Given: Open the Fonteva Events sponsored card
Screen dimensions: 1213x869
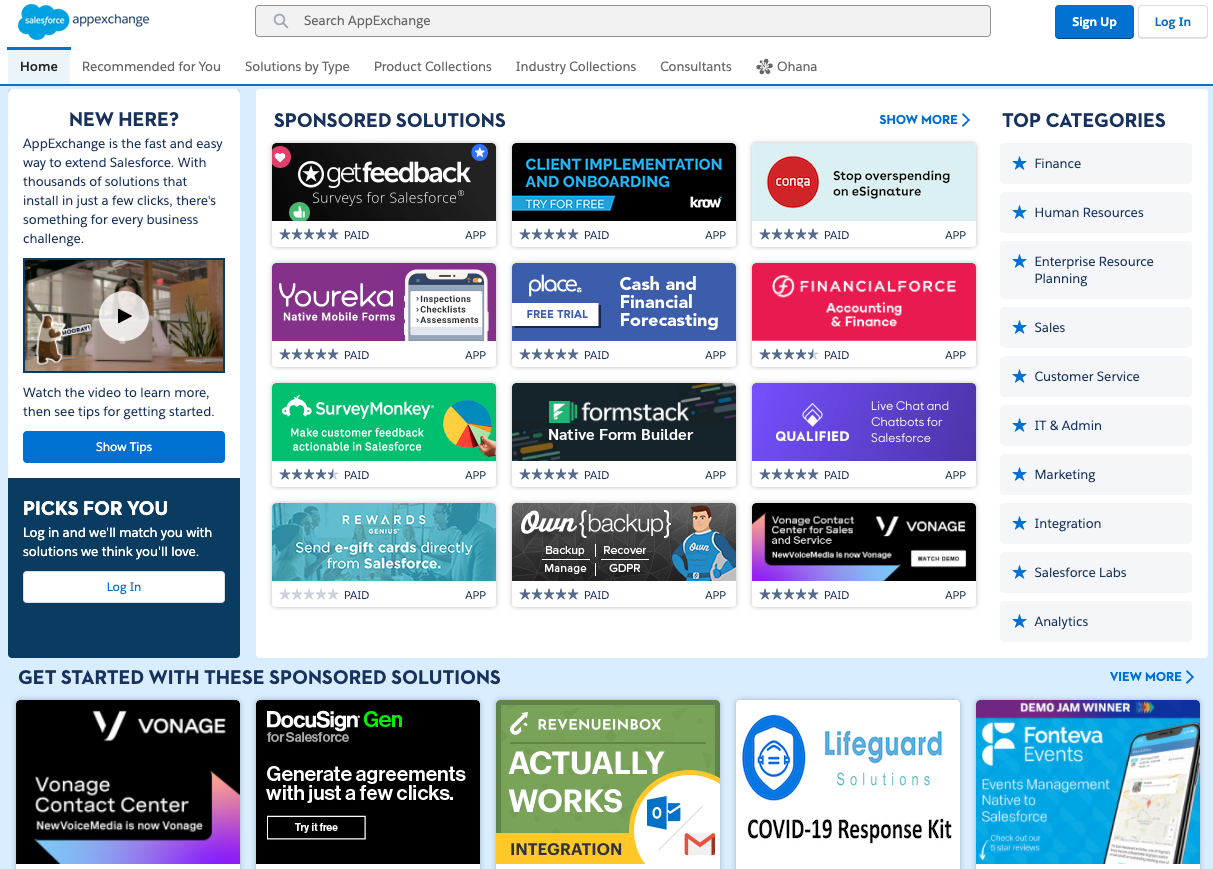Looking at the screenshot, I should click(1088, 784).
